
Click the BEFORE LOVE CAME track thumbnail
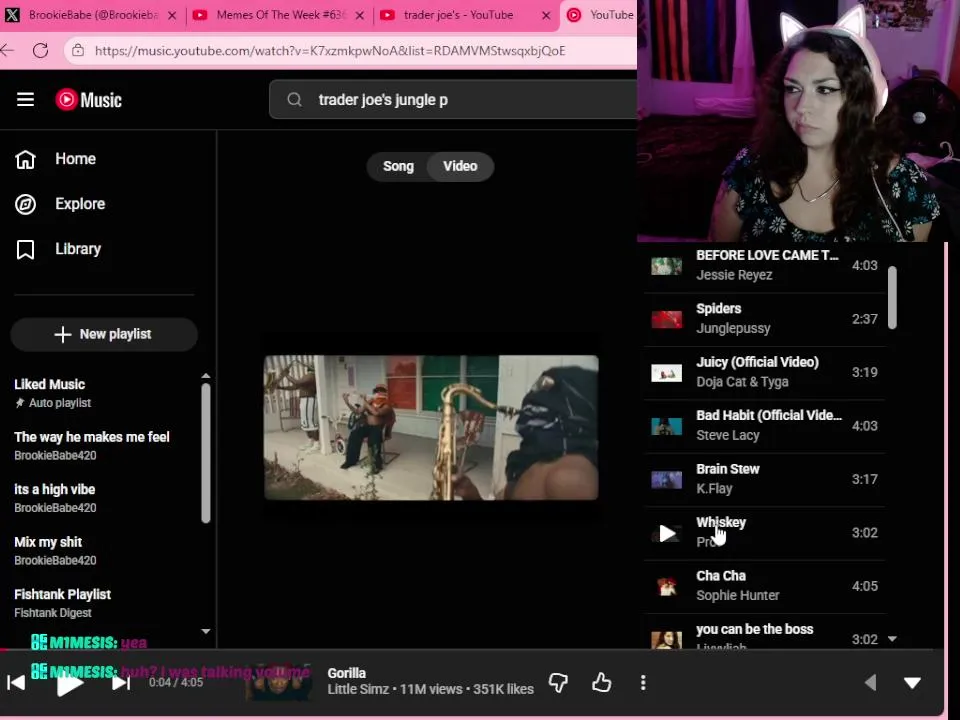(x=667, y=266)
